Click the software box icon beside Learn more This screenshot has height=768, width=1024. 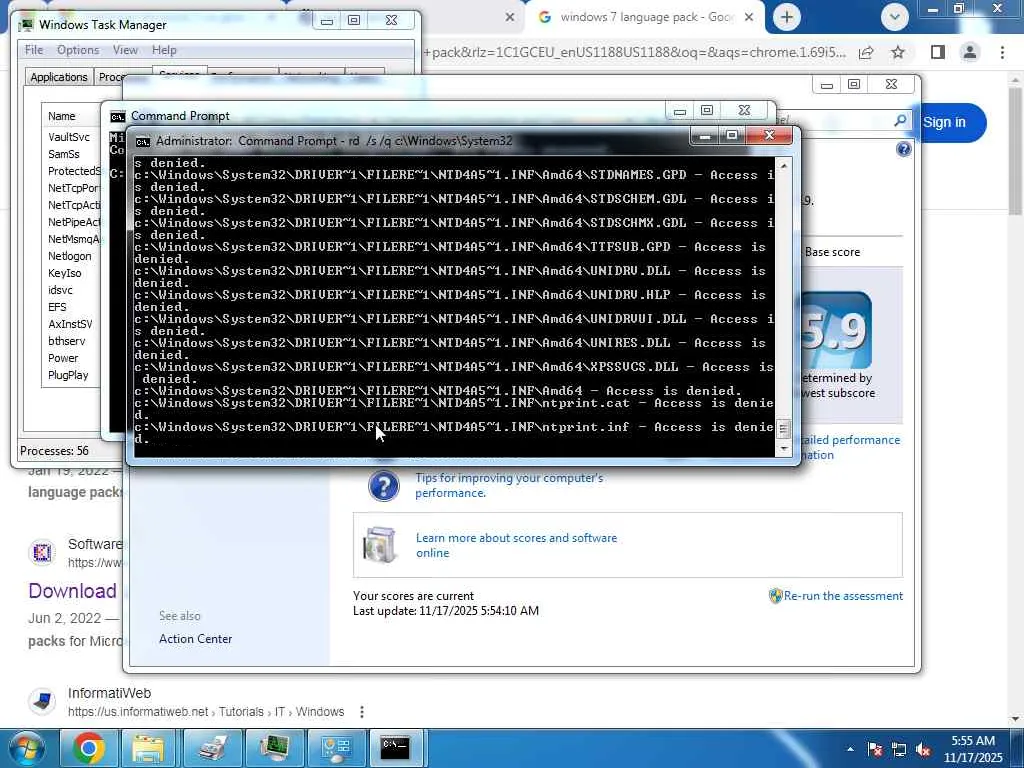coord(379,545)
